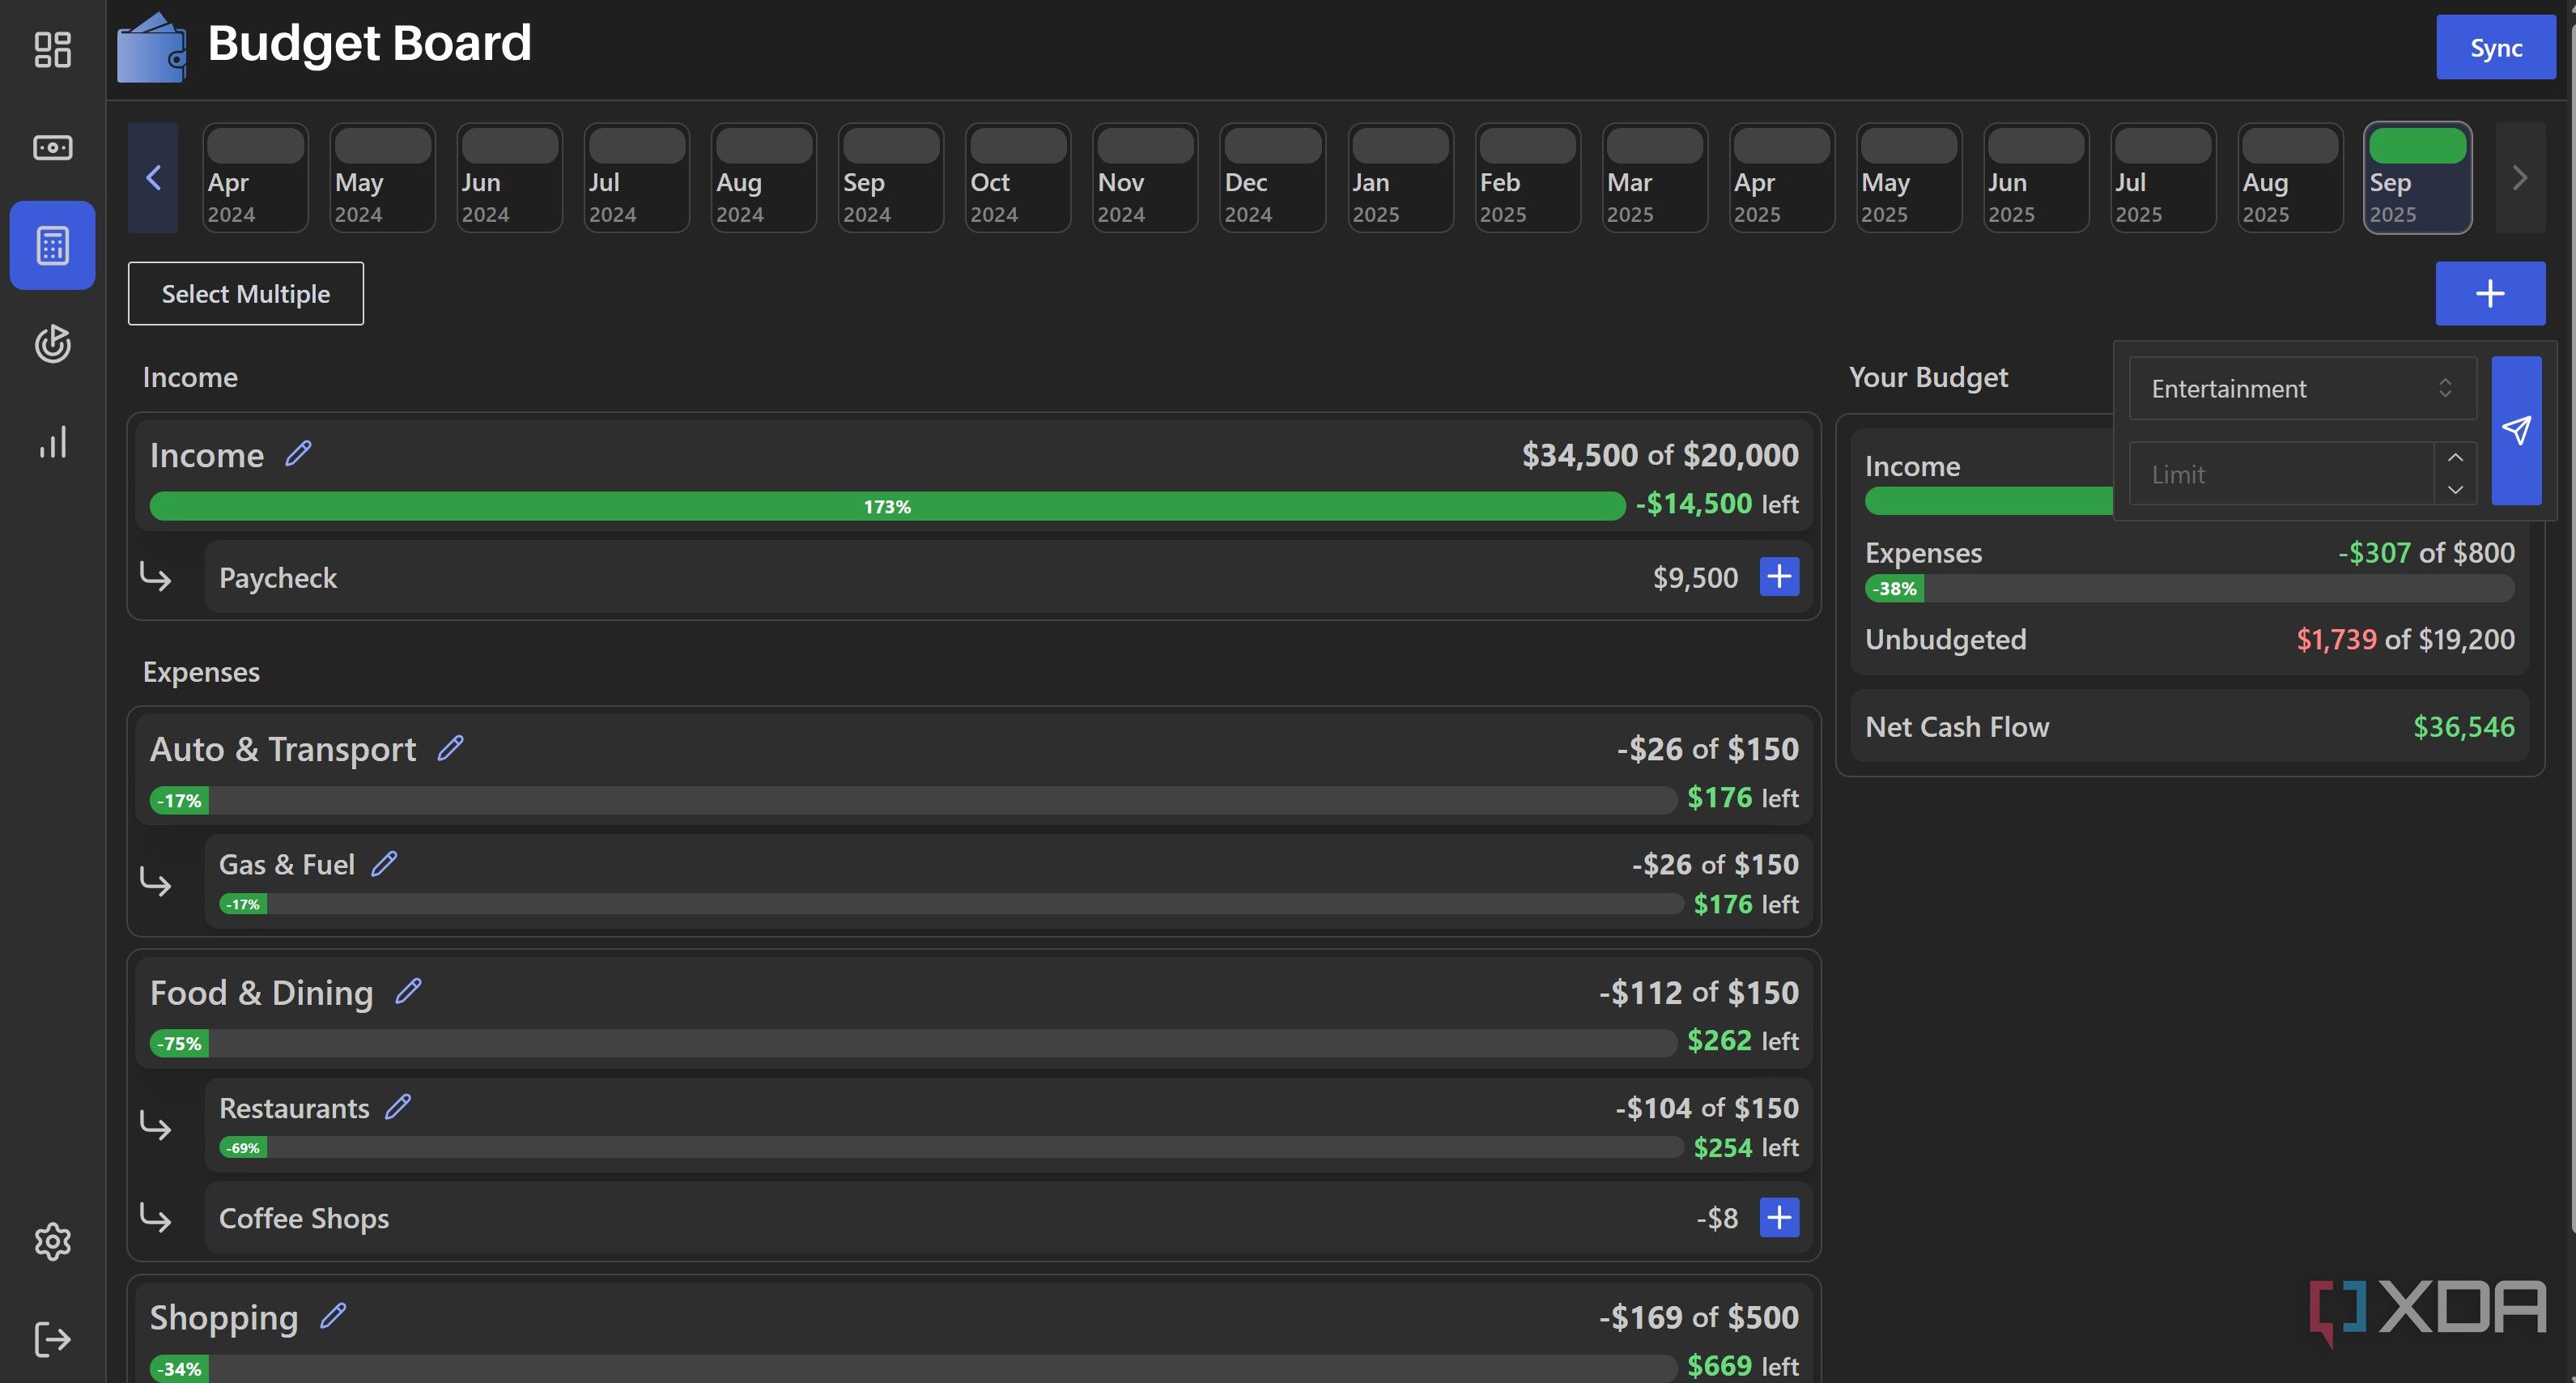
Task: Select the Aug 2025 month tab
Action: tap(2290, 178)
